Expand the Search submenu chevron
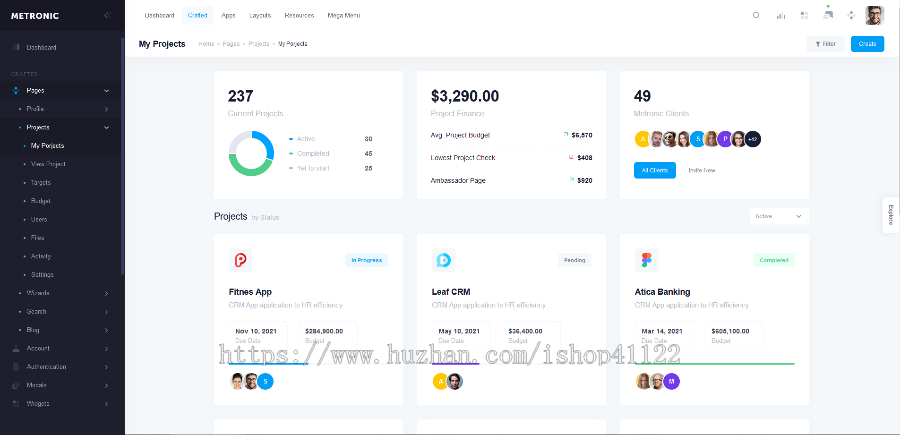The width and height of the screenshot is (900, 435). click(x=107, y=312)
